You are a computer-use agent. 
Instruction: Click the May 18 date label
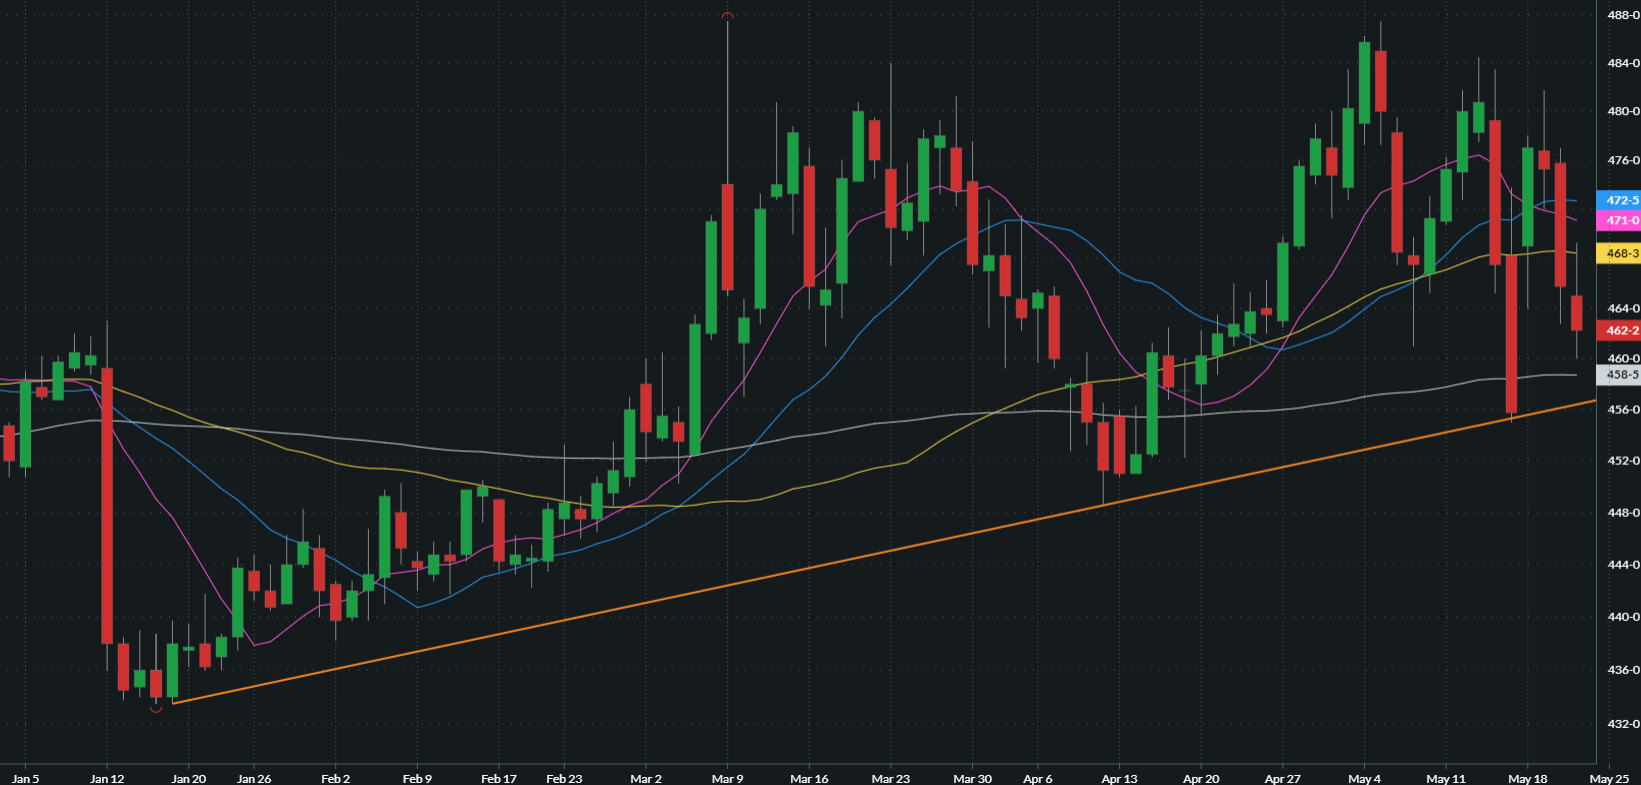(1527, 778)
